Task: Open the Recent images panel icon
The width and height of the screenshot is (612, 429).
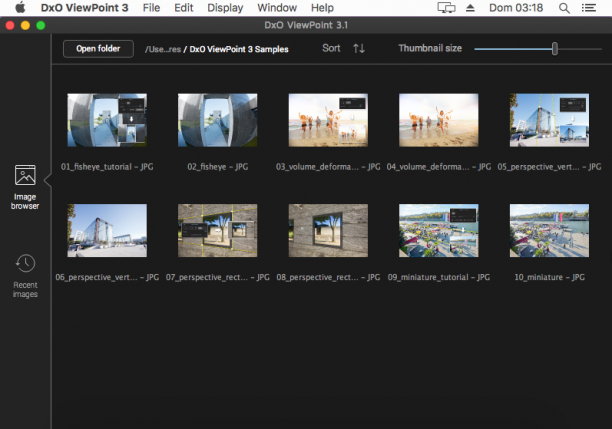Action: click(x=25, y=263)
